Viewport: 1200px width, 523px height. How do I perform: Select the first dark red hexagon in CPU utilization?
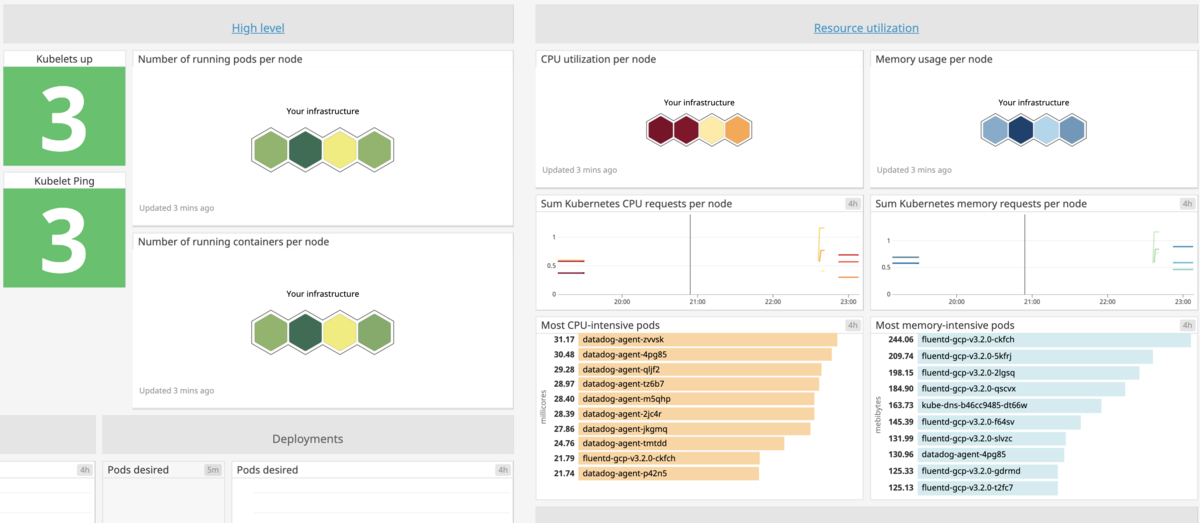coord(660,130)
